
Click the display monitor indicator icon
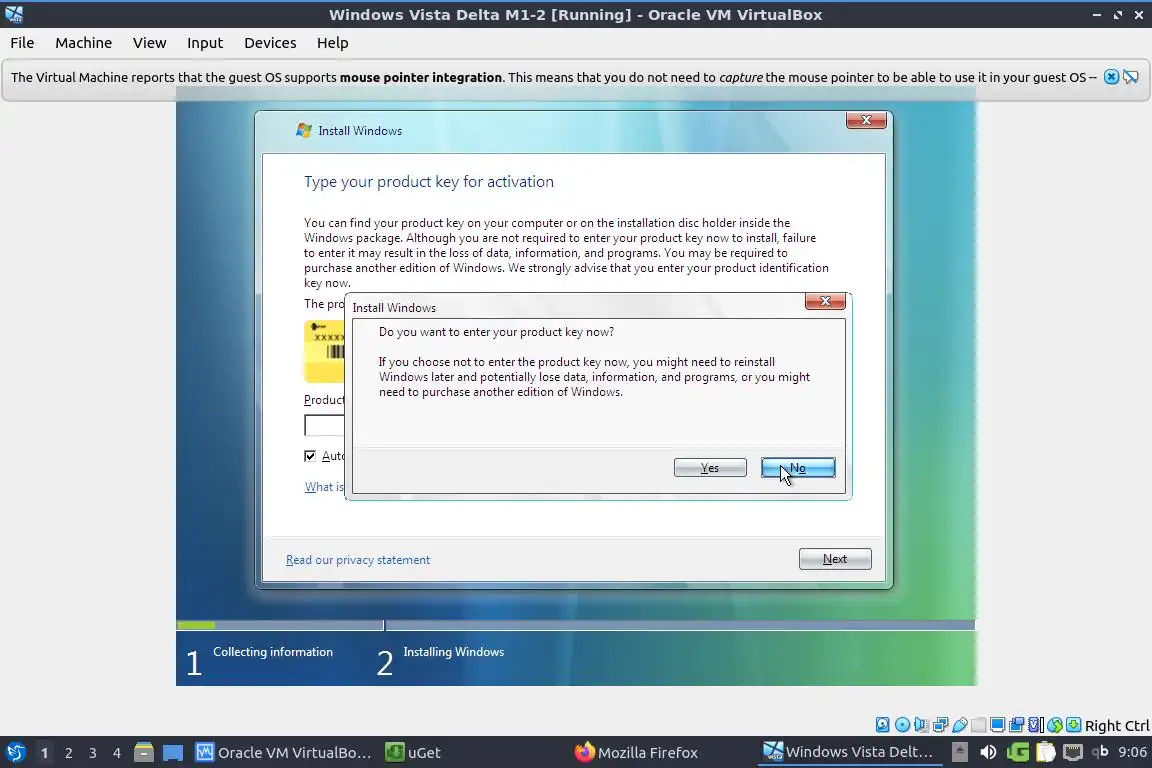pos(998,725)
